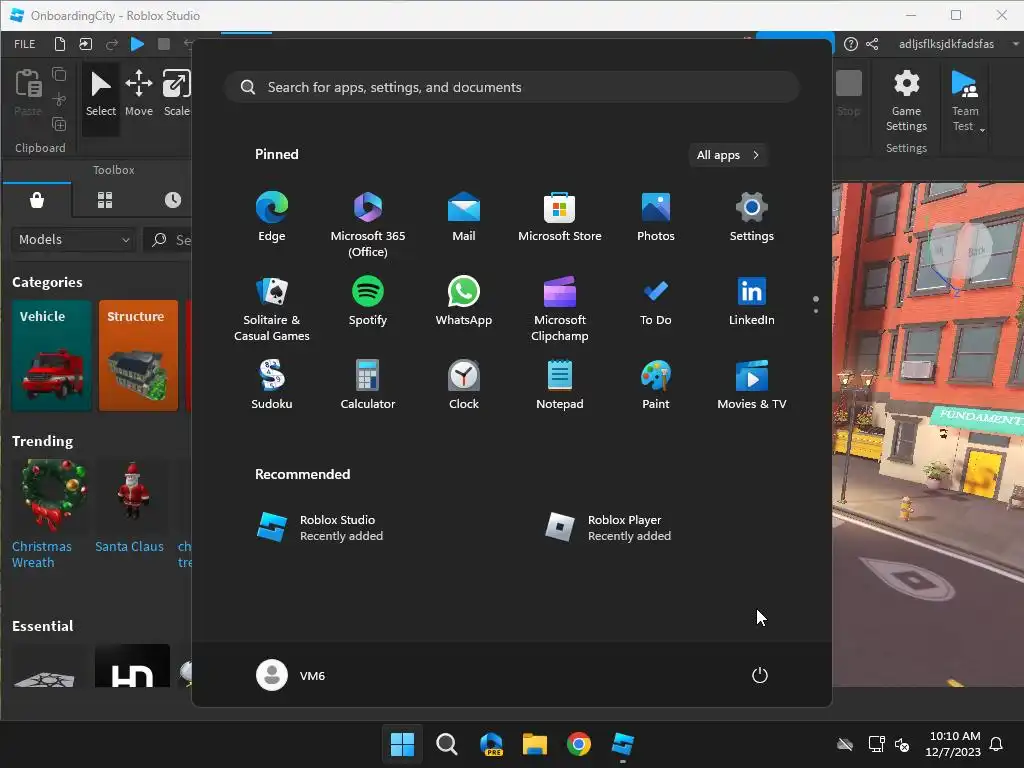Open Solitaire & Casual Games
This screenshot has width=1024, height=768.
(x=272, y=309)
